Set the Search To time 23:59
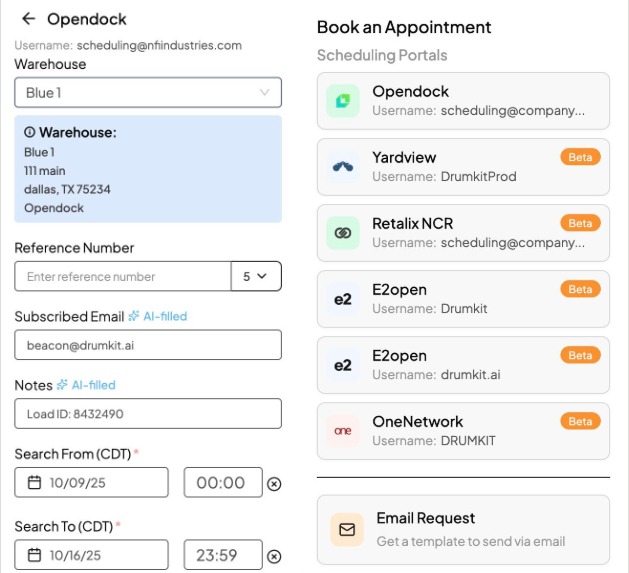The height and width of the screenshot is (573, 629). 223,555
